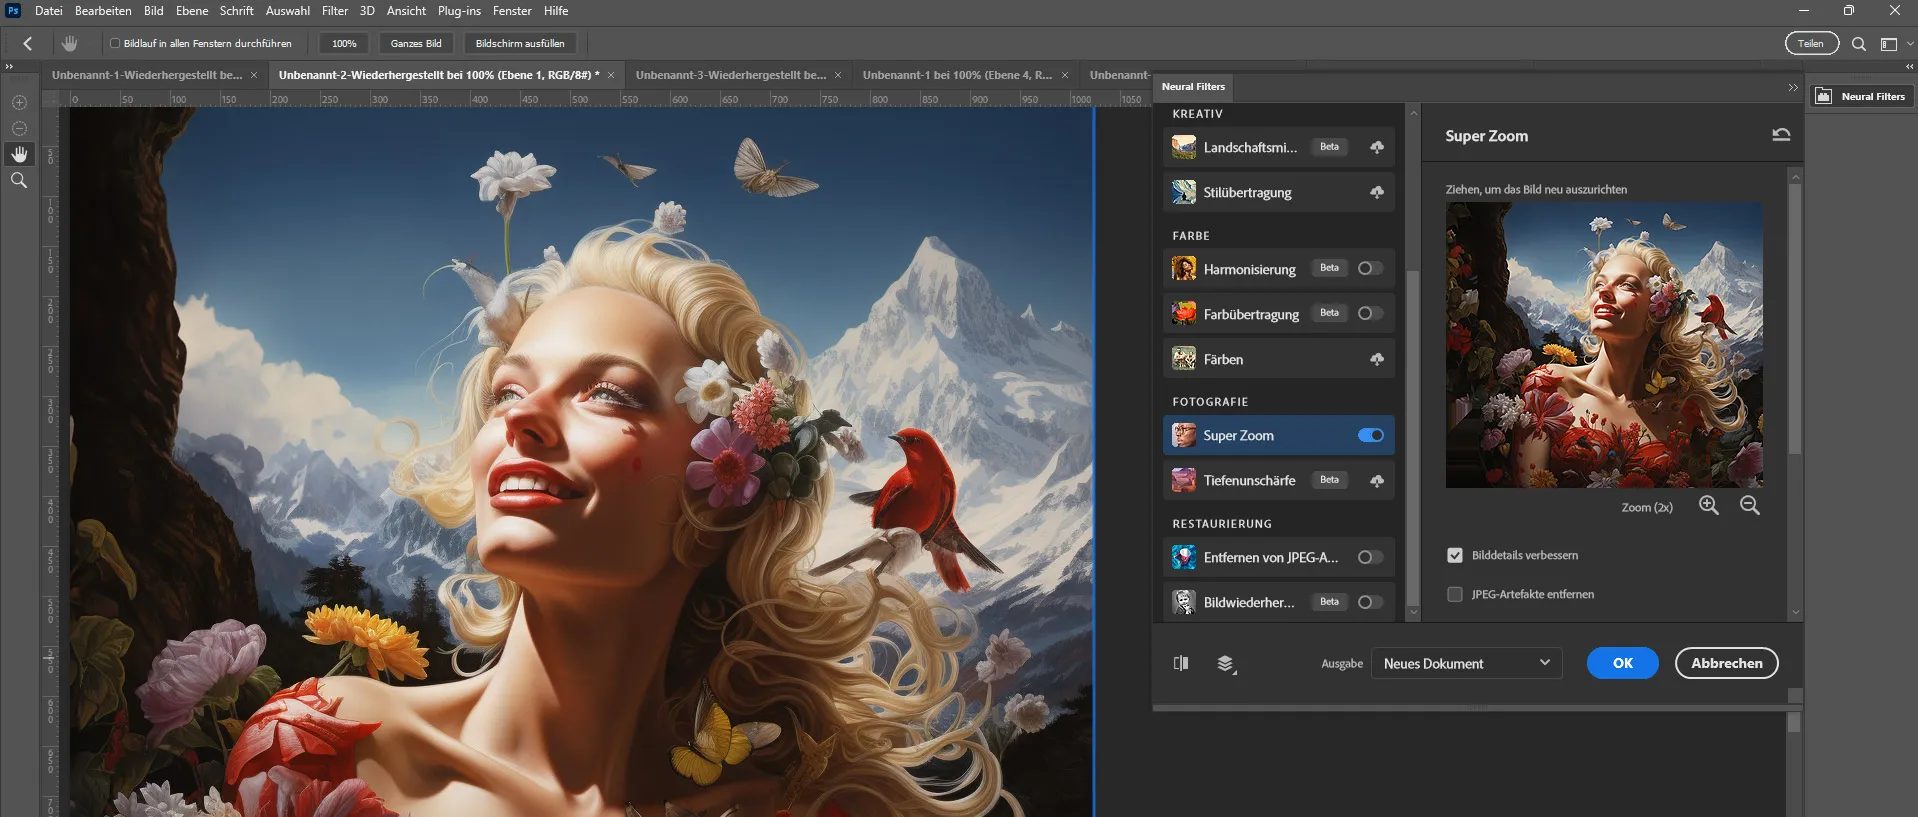
Task: Enable the Bildwiederherstellung filter toggle
Action: pos(1370,602)
